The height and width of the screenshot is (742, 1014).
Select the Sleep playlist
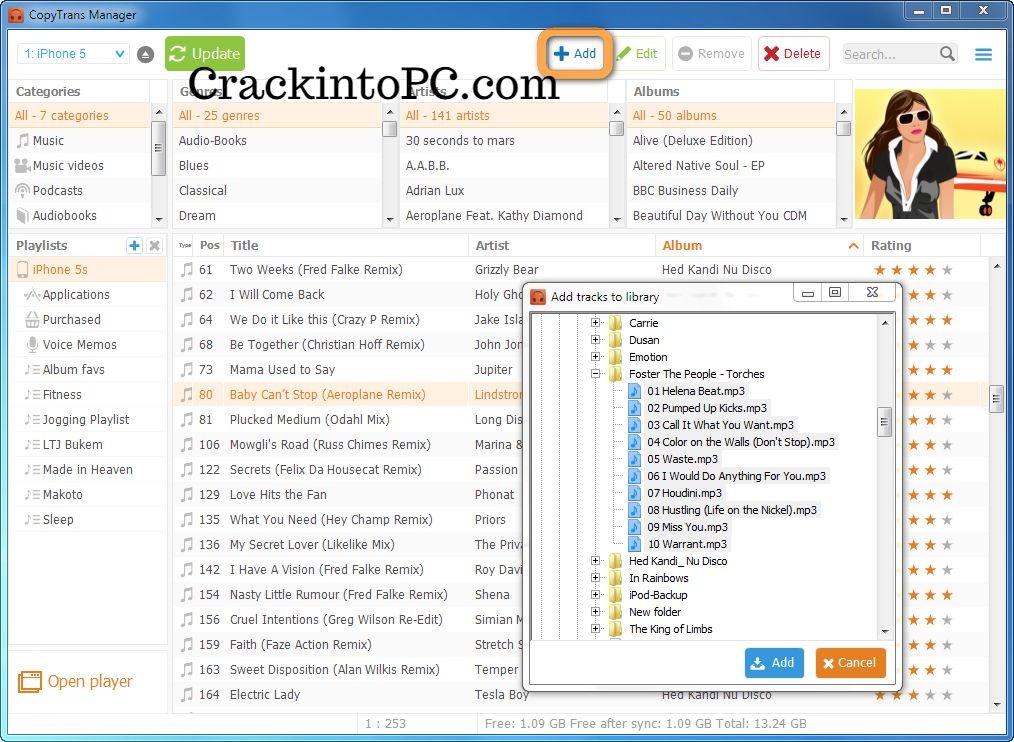(x=88, y=519)
